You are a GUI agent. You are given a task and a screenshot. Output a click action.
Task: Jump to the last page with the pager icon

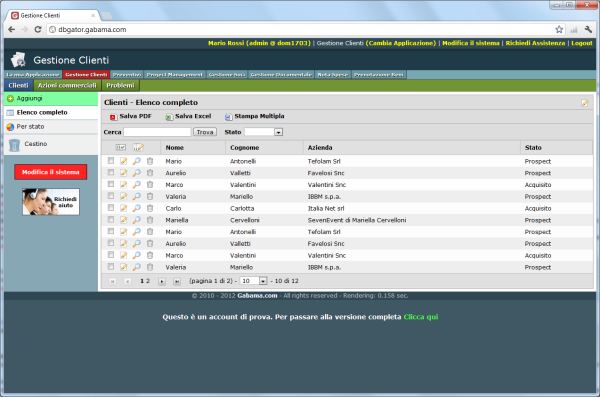point(177,281)
